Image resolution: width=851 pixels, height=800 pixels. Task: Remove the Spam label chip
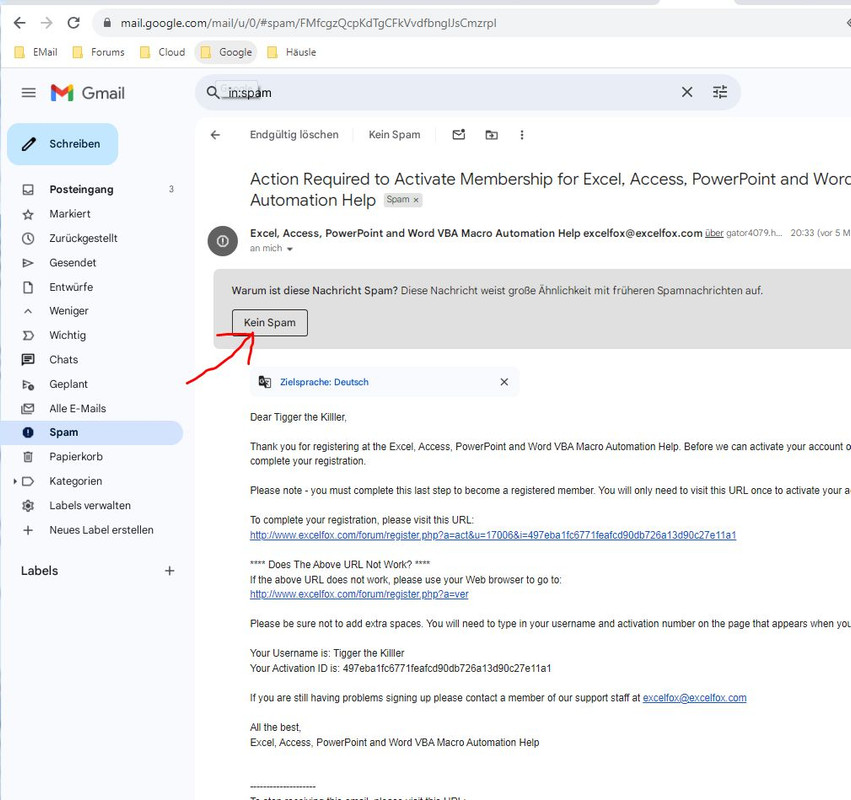coord(416,200)
